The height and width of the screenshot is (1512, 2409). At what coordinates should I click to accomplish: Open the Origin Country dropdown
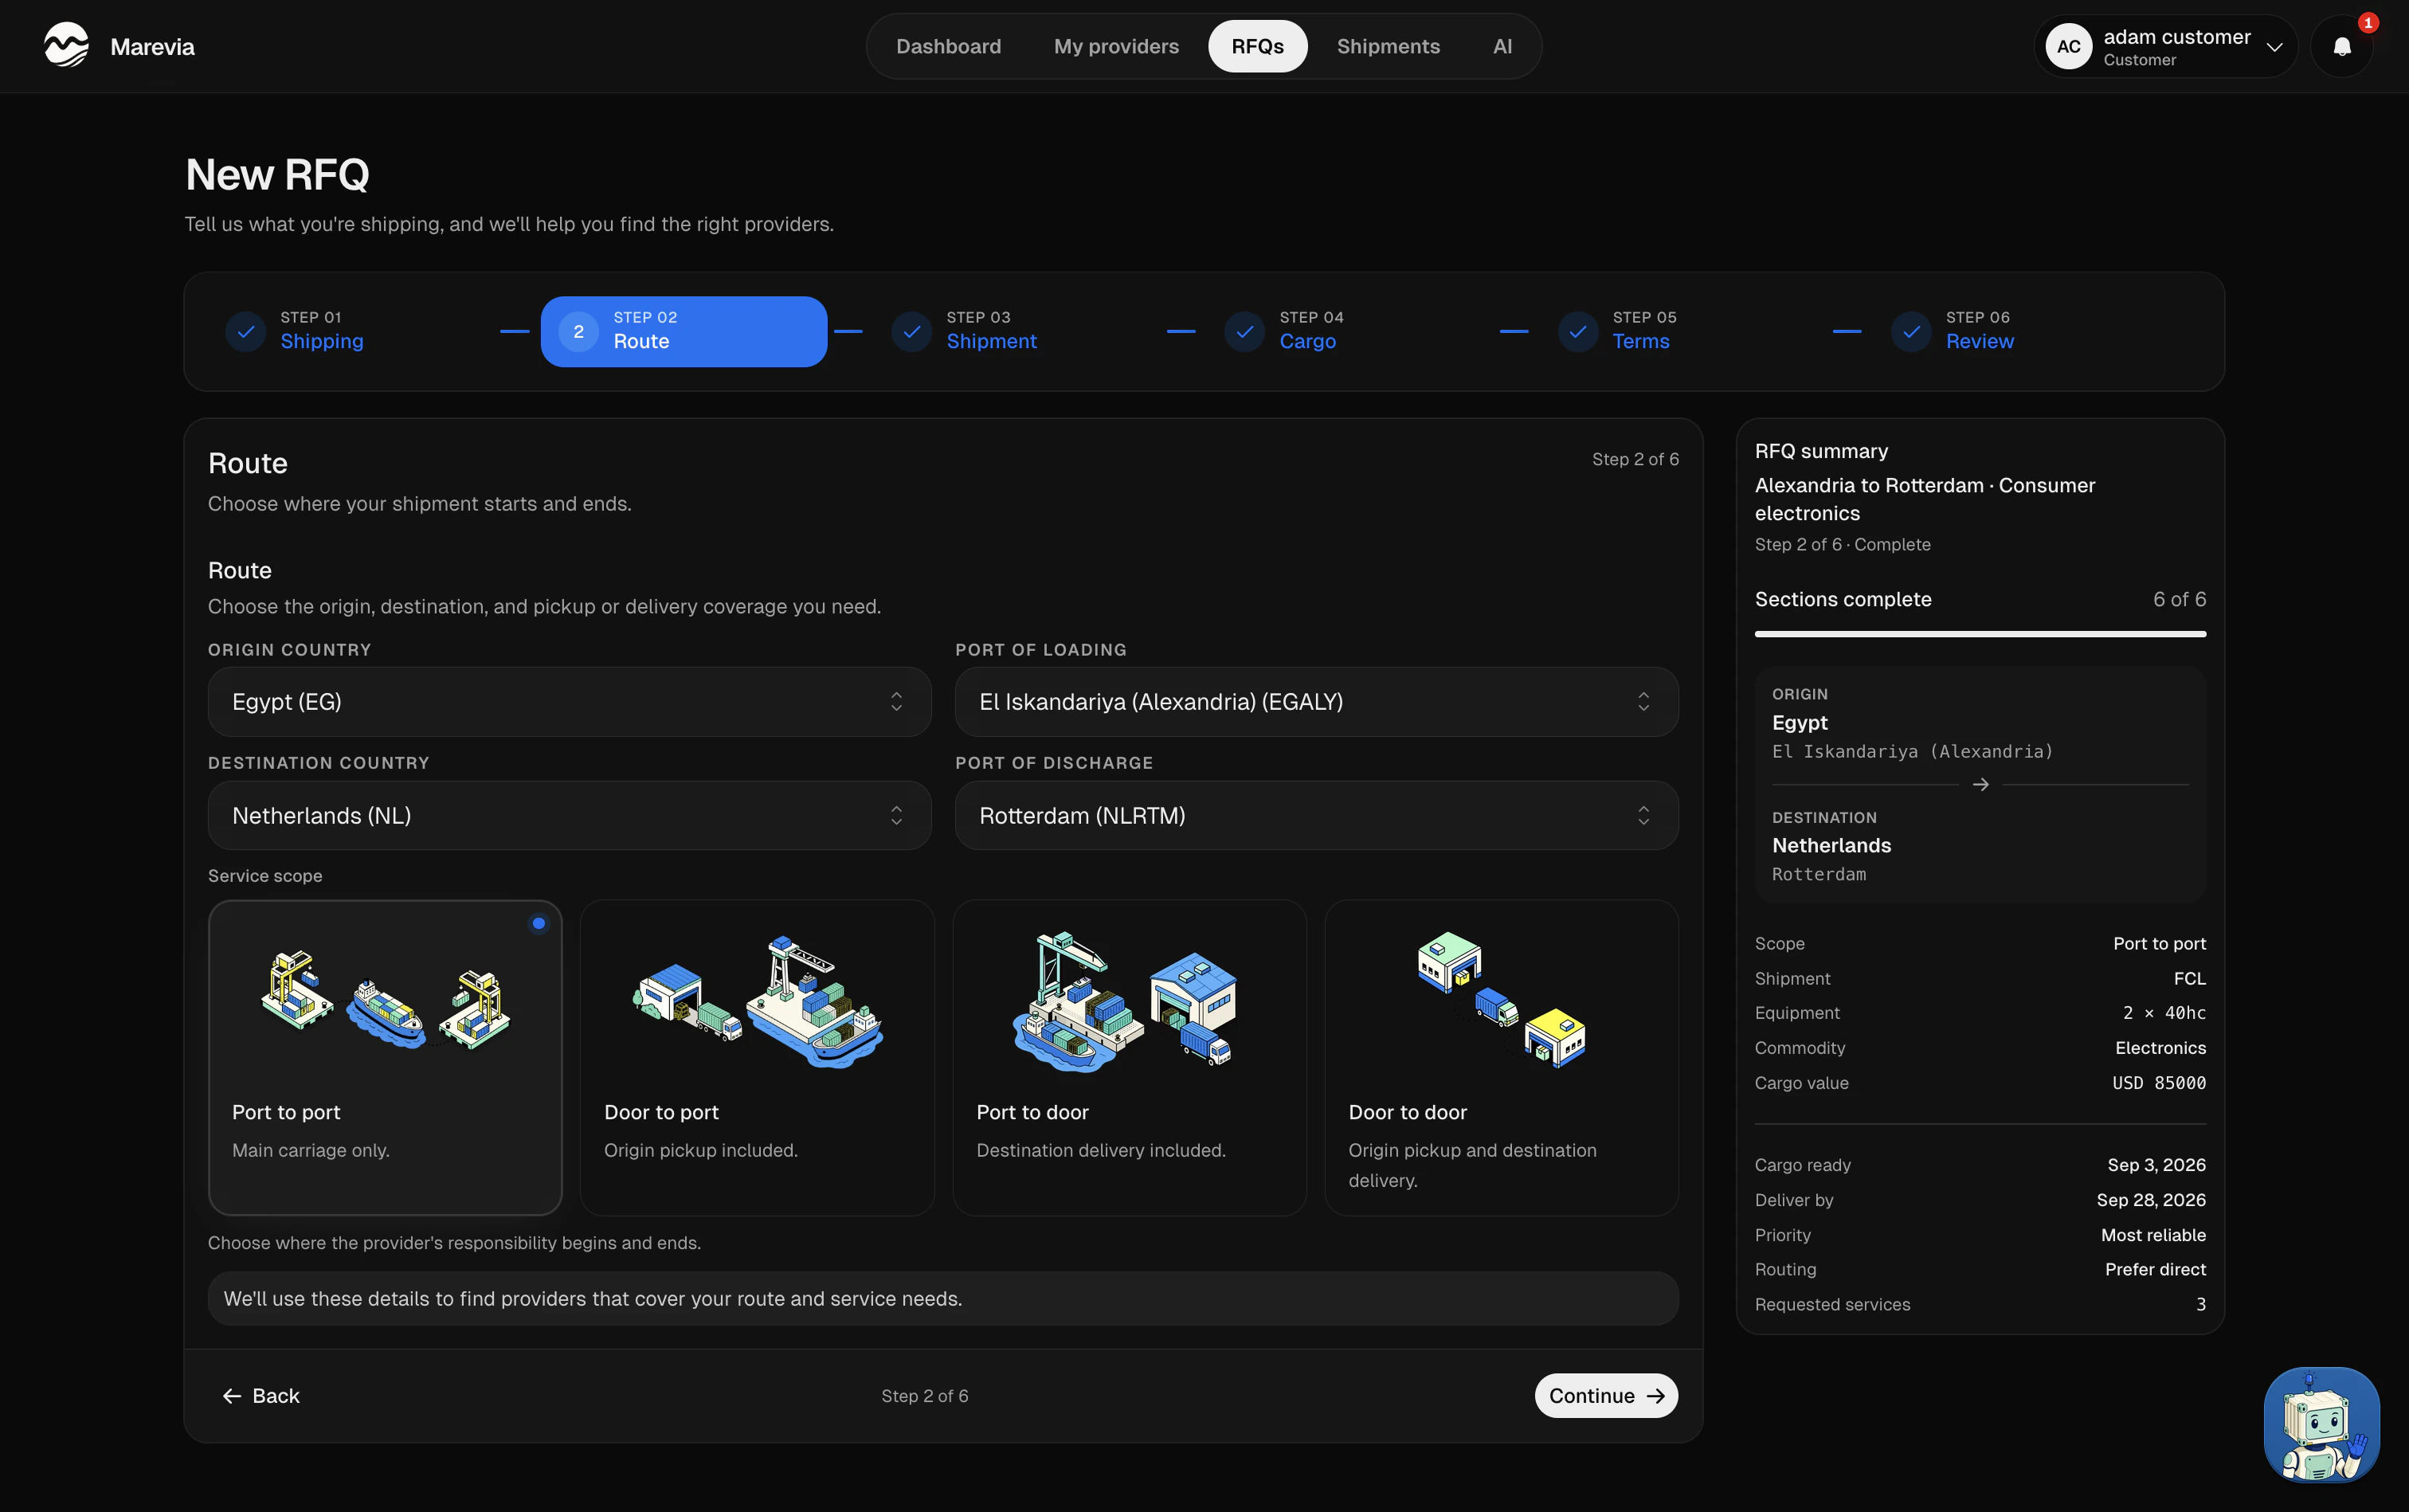click(569, 702)
